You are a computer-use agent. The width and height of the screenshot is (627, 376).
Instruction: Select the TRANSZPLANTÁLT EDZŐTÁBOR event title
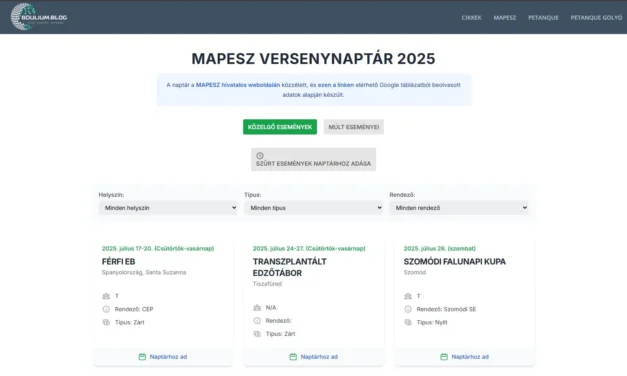pyautogui.click(x=290, y=267)
